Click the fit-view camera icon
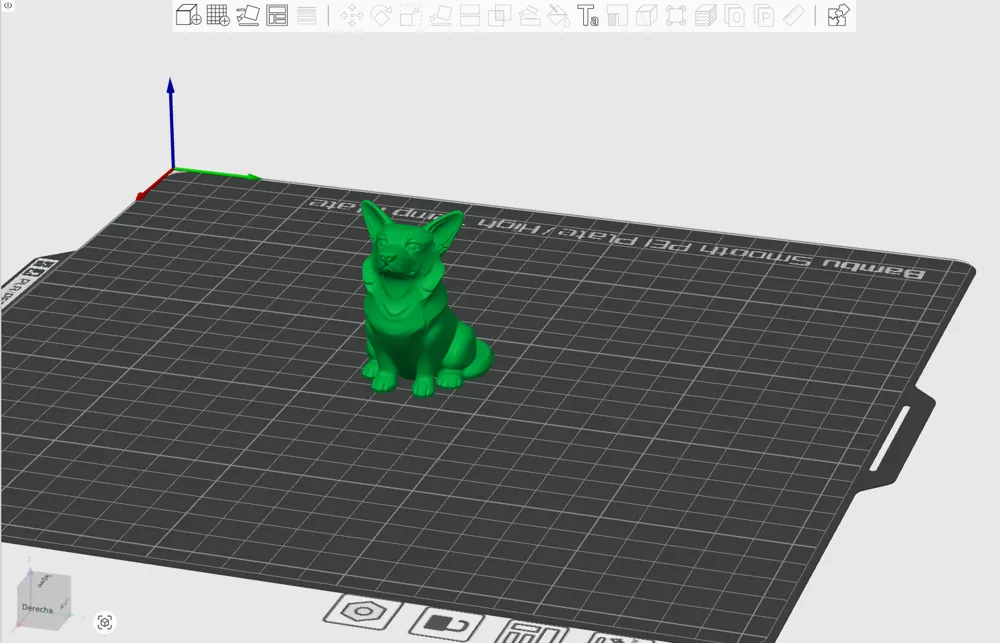Screen dimensions: 1000x643 tap(105, 622)
